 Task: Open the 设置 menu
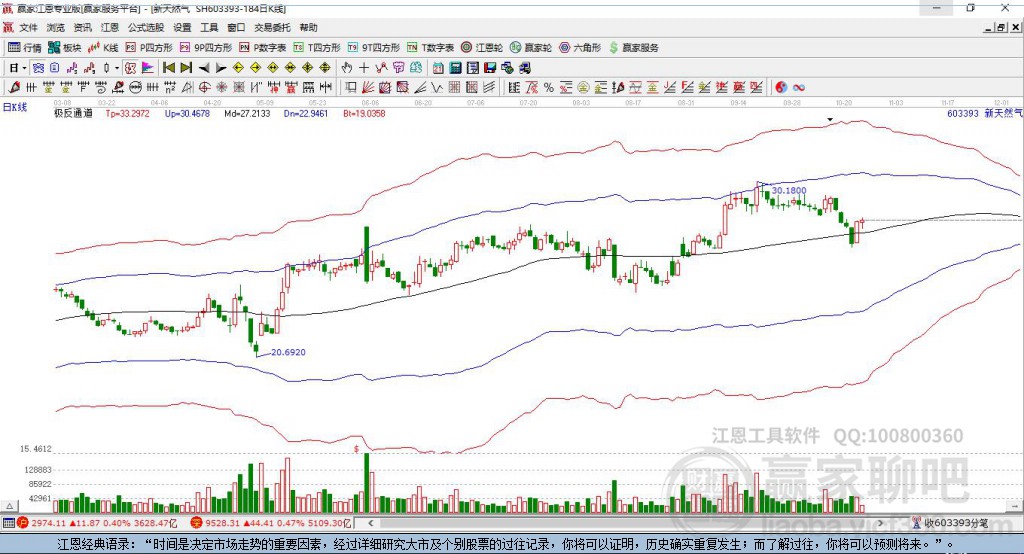pyautogui.click(x=182, y=27)
